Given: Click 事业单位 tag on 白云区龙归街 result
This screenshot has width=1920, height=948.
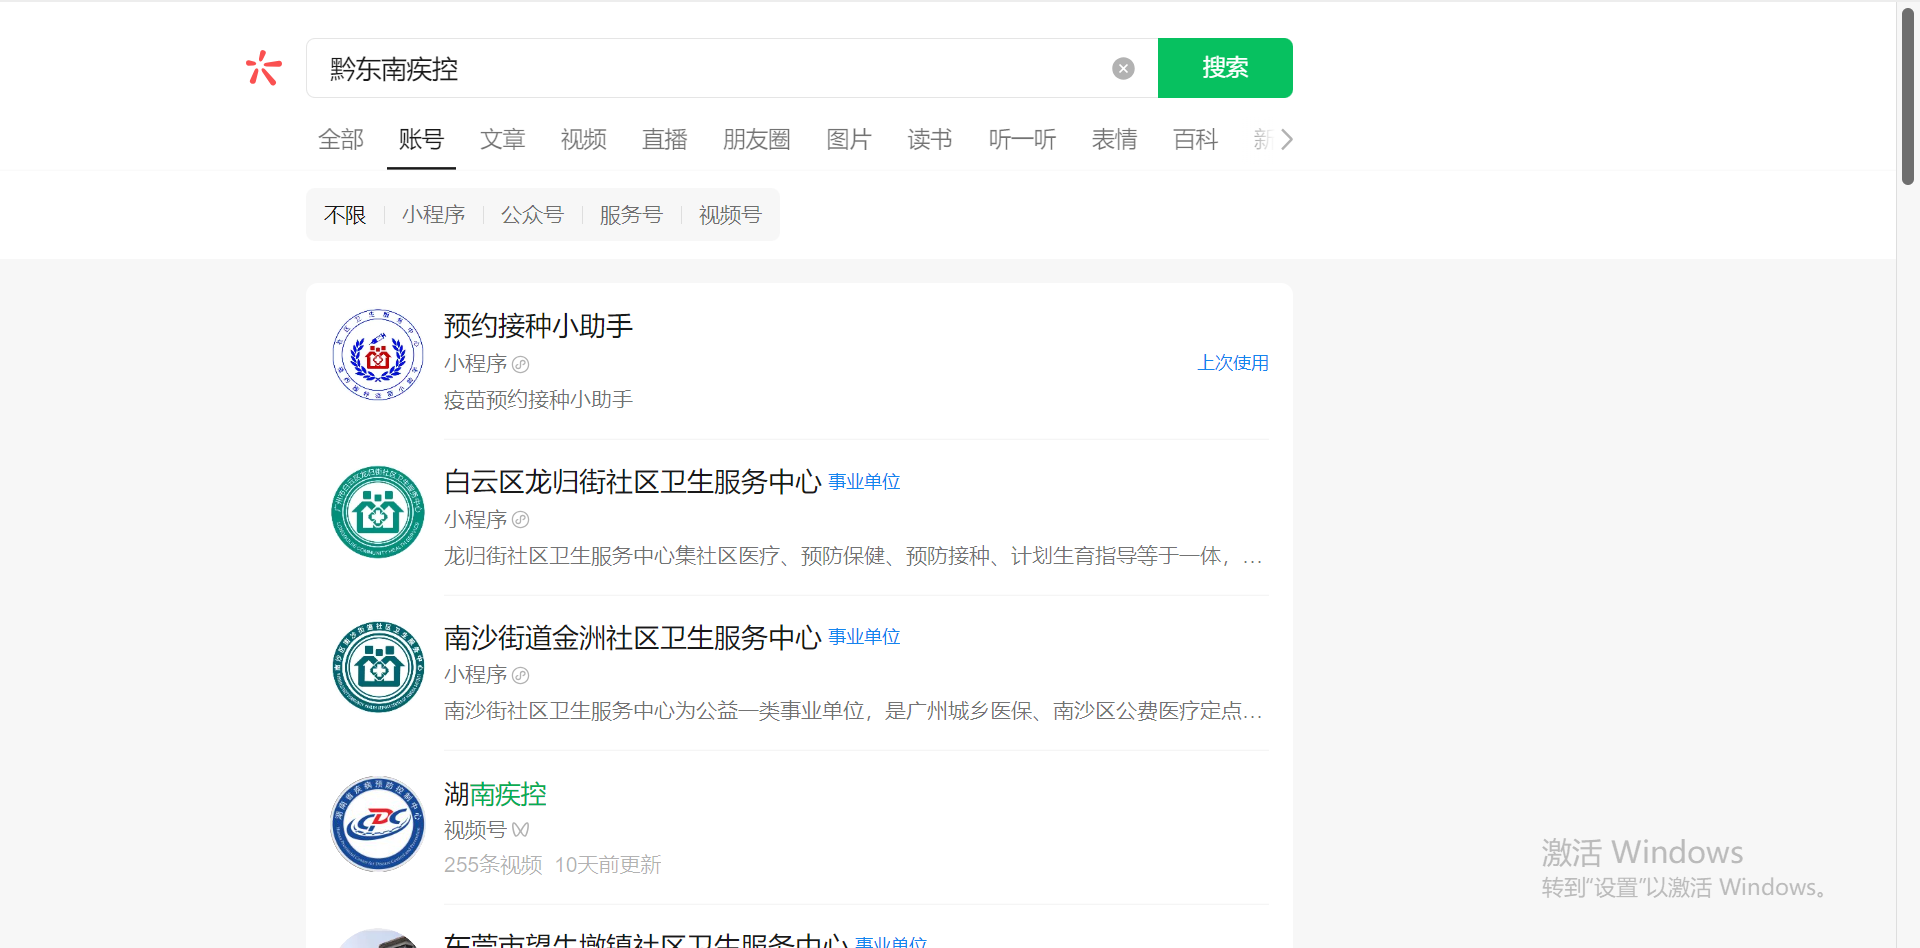Looking at the screenshot, I should tap(865, 482).
